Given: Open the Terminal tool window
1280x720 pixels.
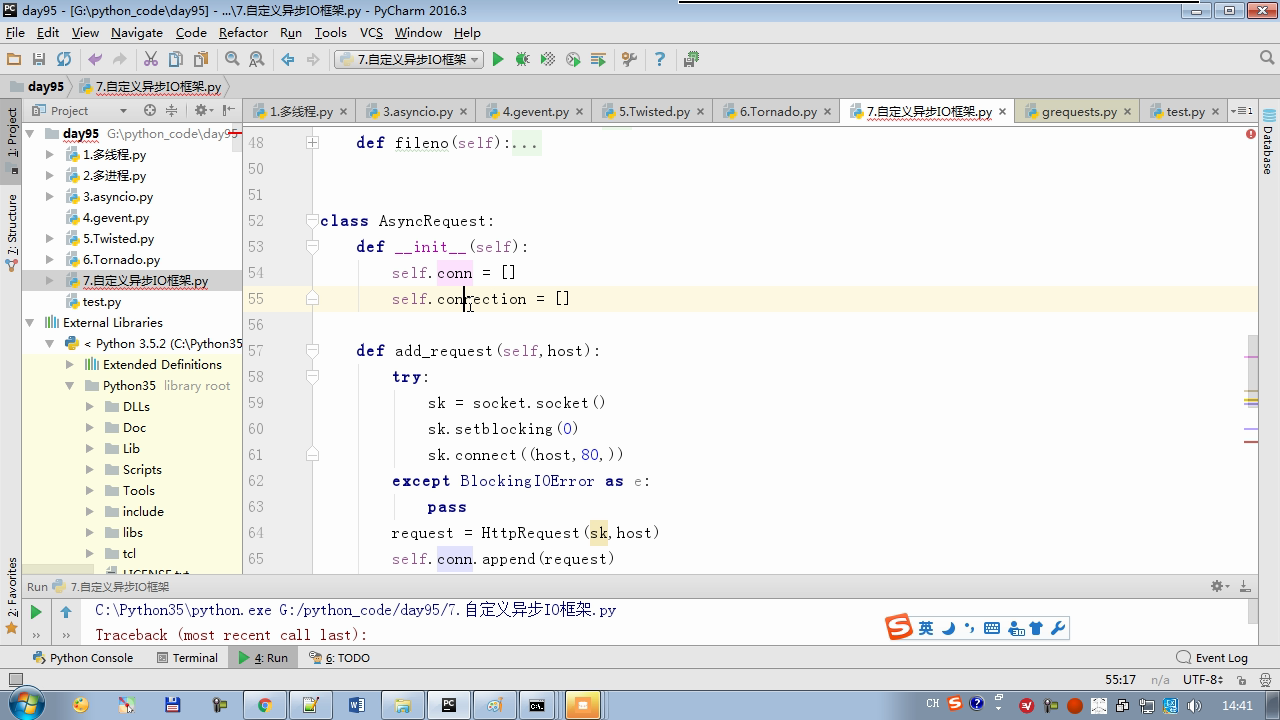Looking at the screenshot, I should click(188, 658).
